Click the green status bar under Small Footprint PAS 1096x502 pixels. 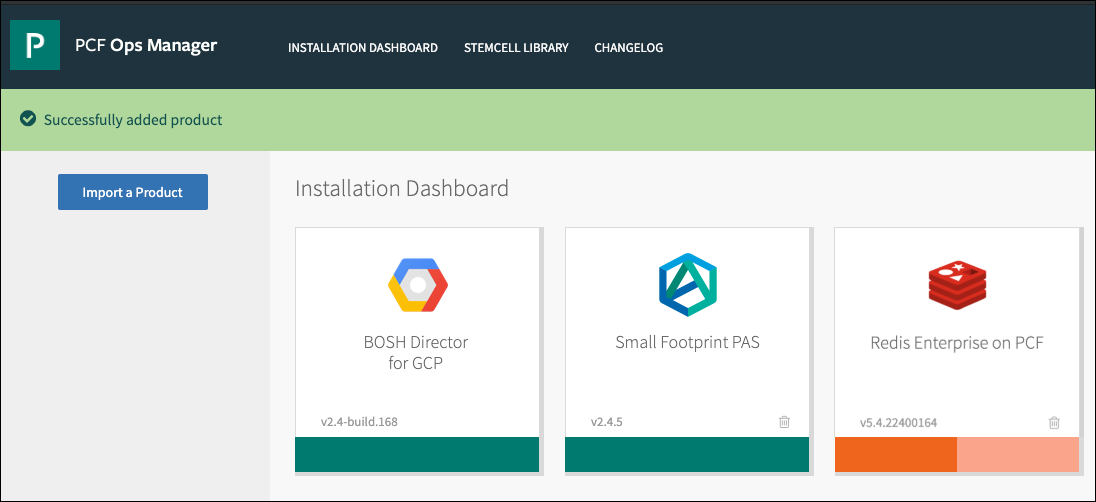point(687,454)
